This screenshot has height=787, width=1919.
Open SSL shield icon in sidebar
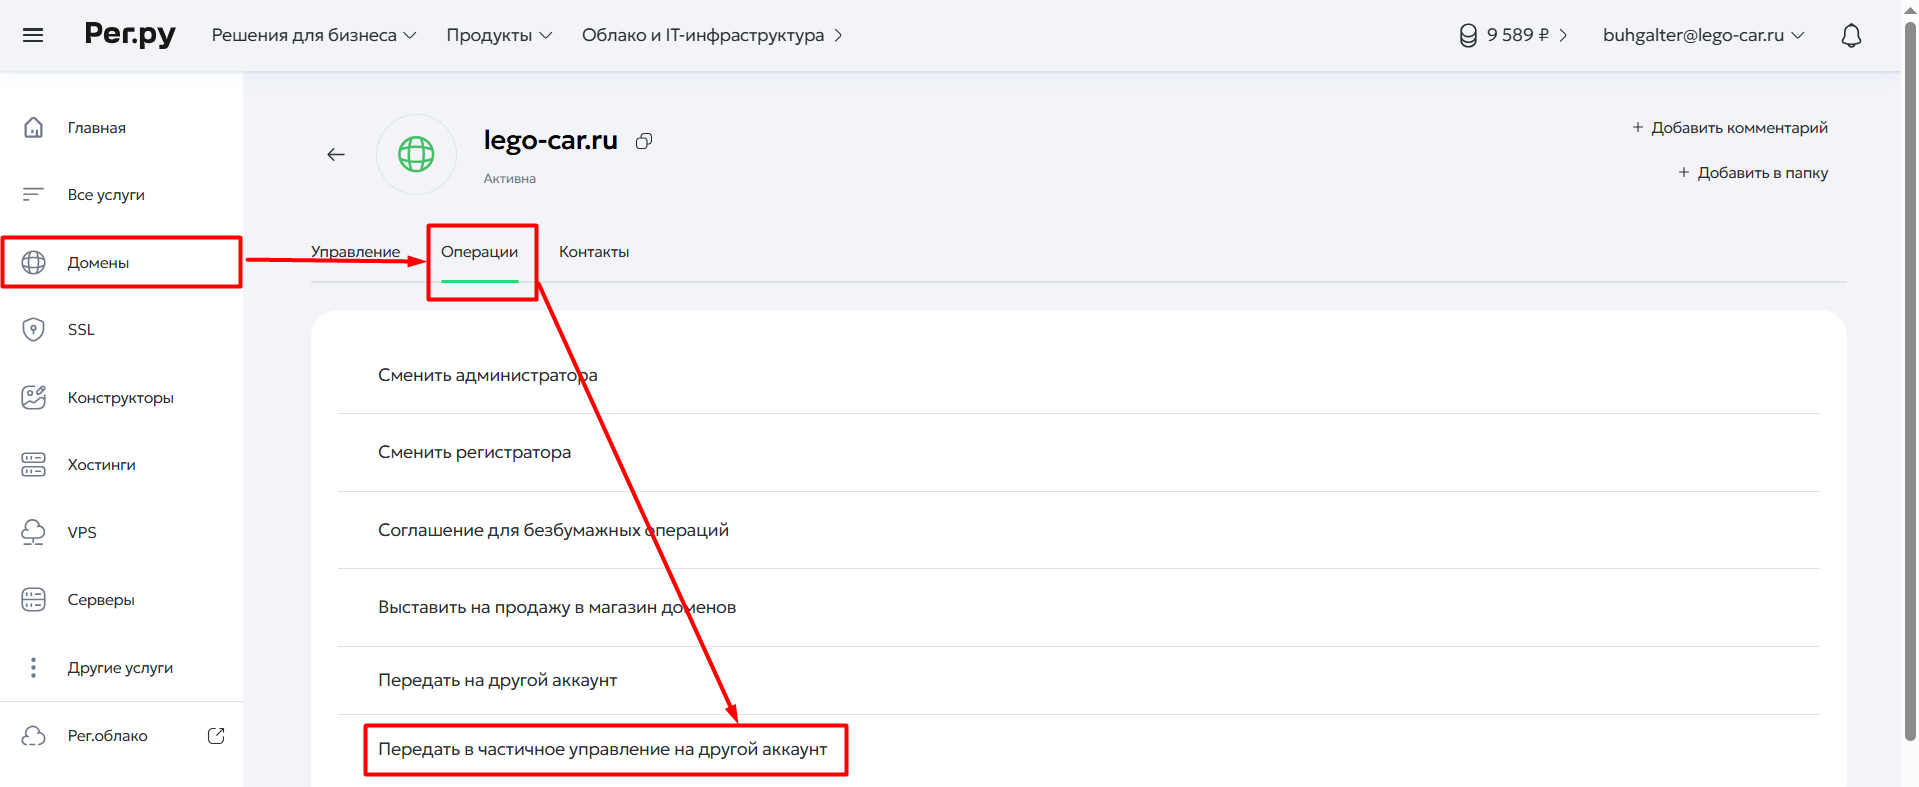(33, 329)
